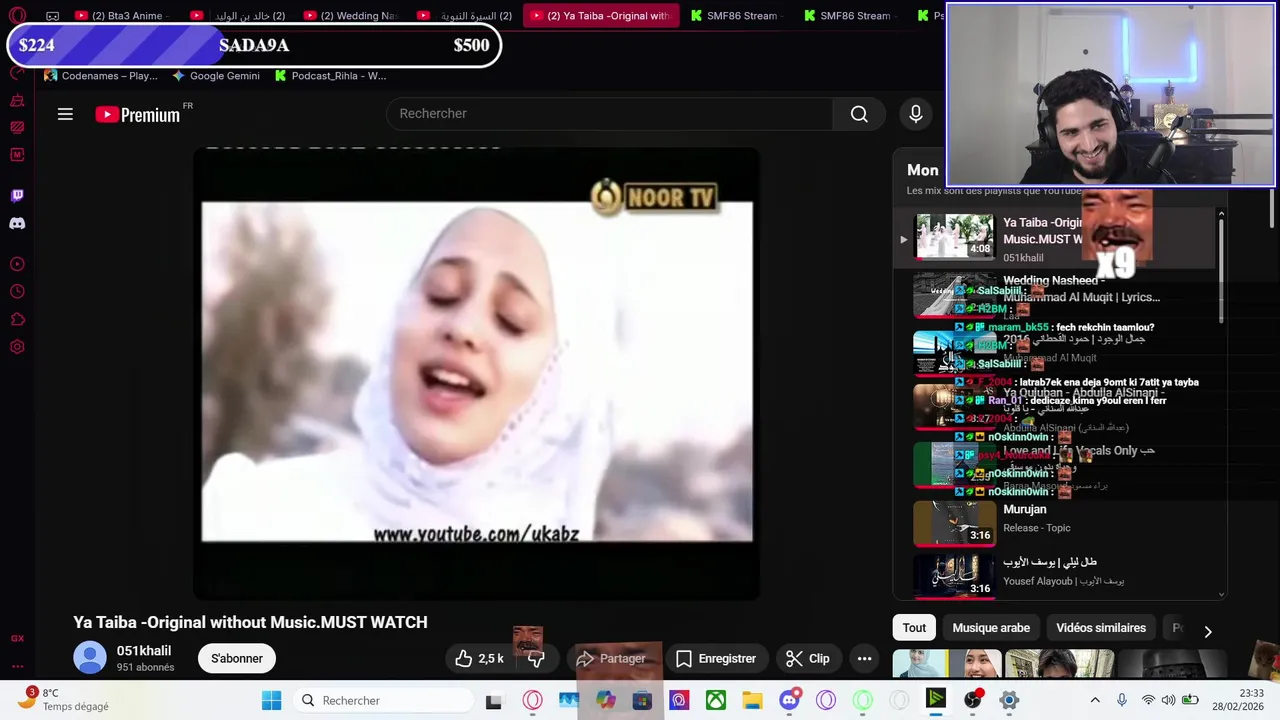1280x720 pixels.
Task: Open the YouTube guide hamburger menu
Action: [65, 114]
